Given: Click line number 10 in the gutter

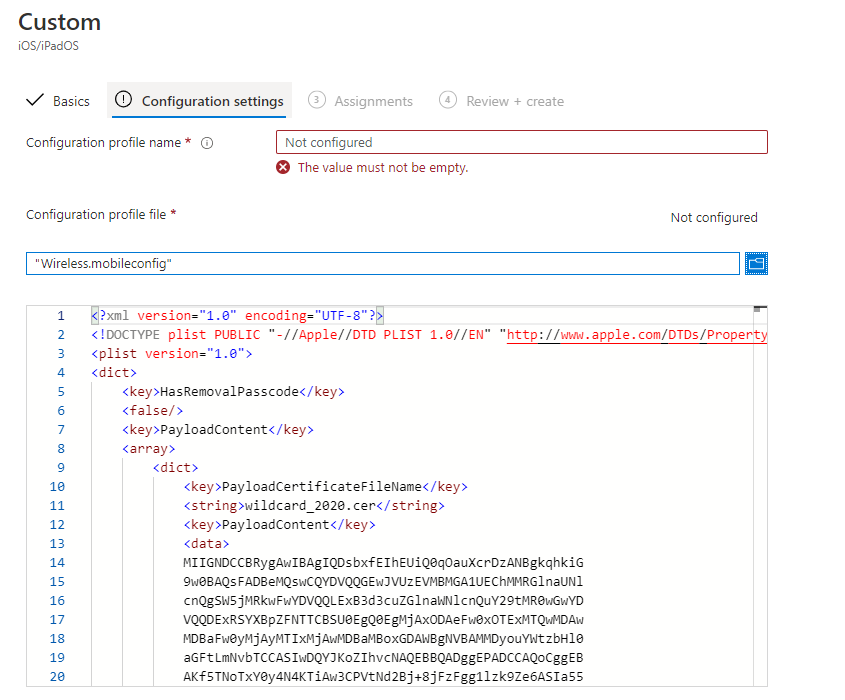Looking at the screenshot, I should click(57, 487).
